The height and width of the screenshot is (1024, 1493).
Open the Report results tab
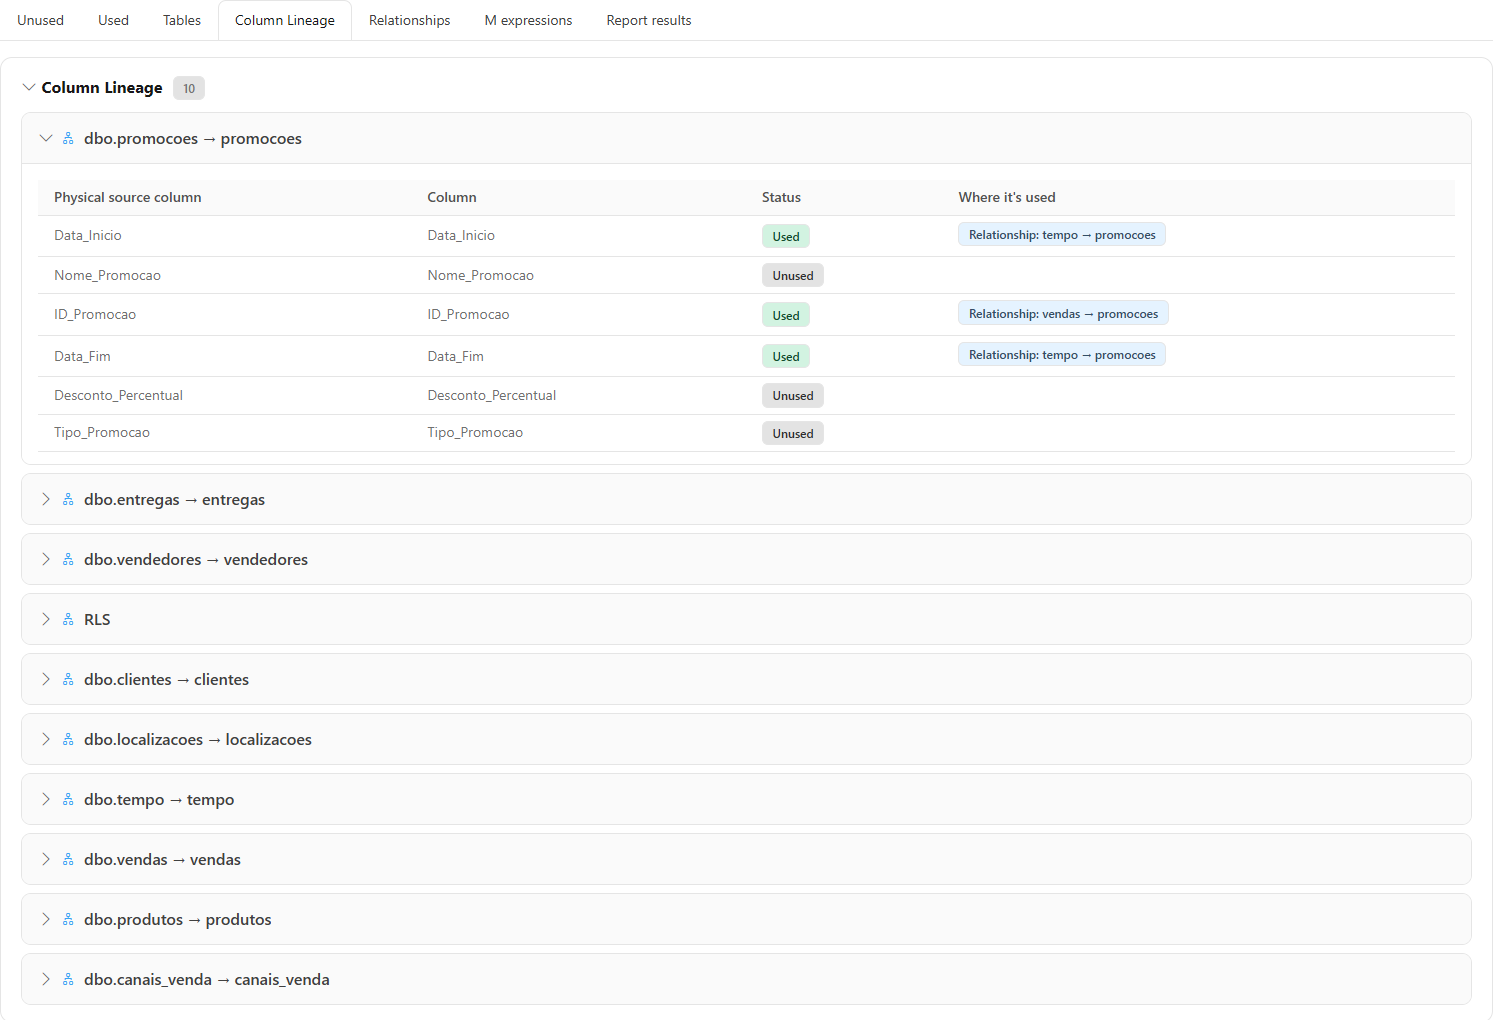point(649,20)
